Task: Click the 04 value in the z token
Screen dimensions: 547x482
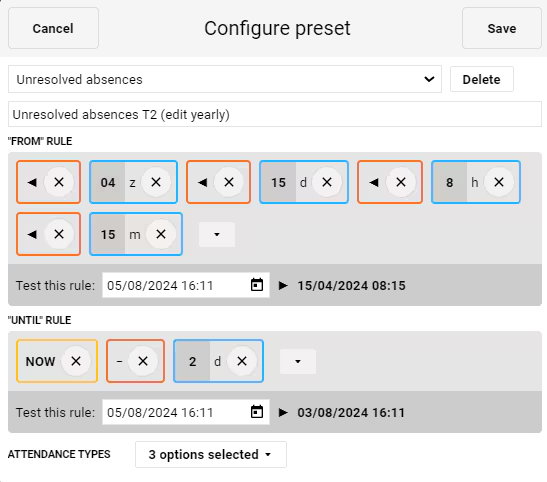Action: click(108, 182)
